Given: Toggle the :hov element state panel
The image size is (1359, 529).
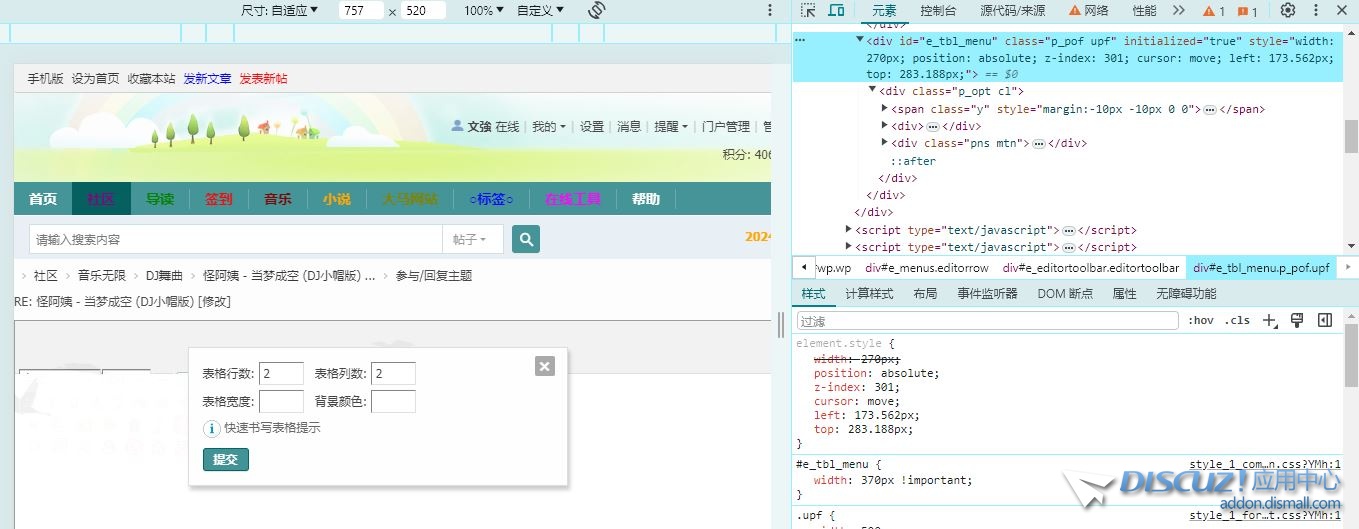Looking at the screenshot, I should [1201, 320].
